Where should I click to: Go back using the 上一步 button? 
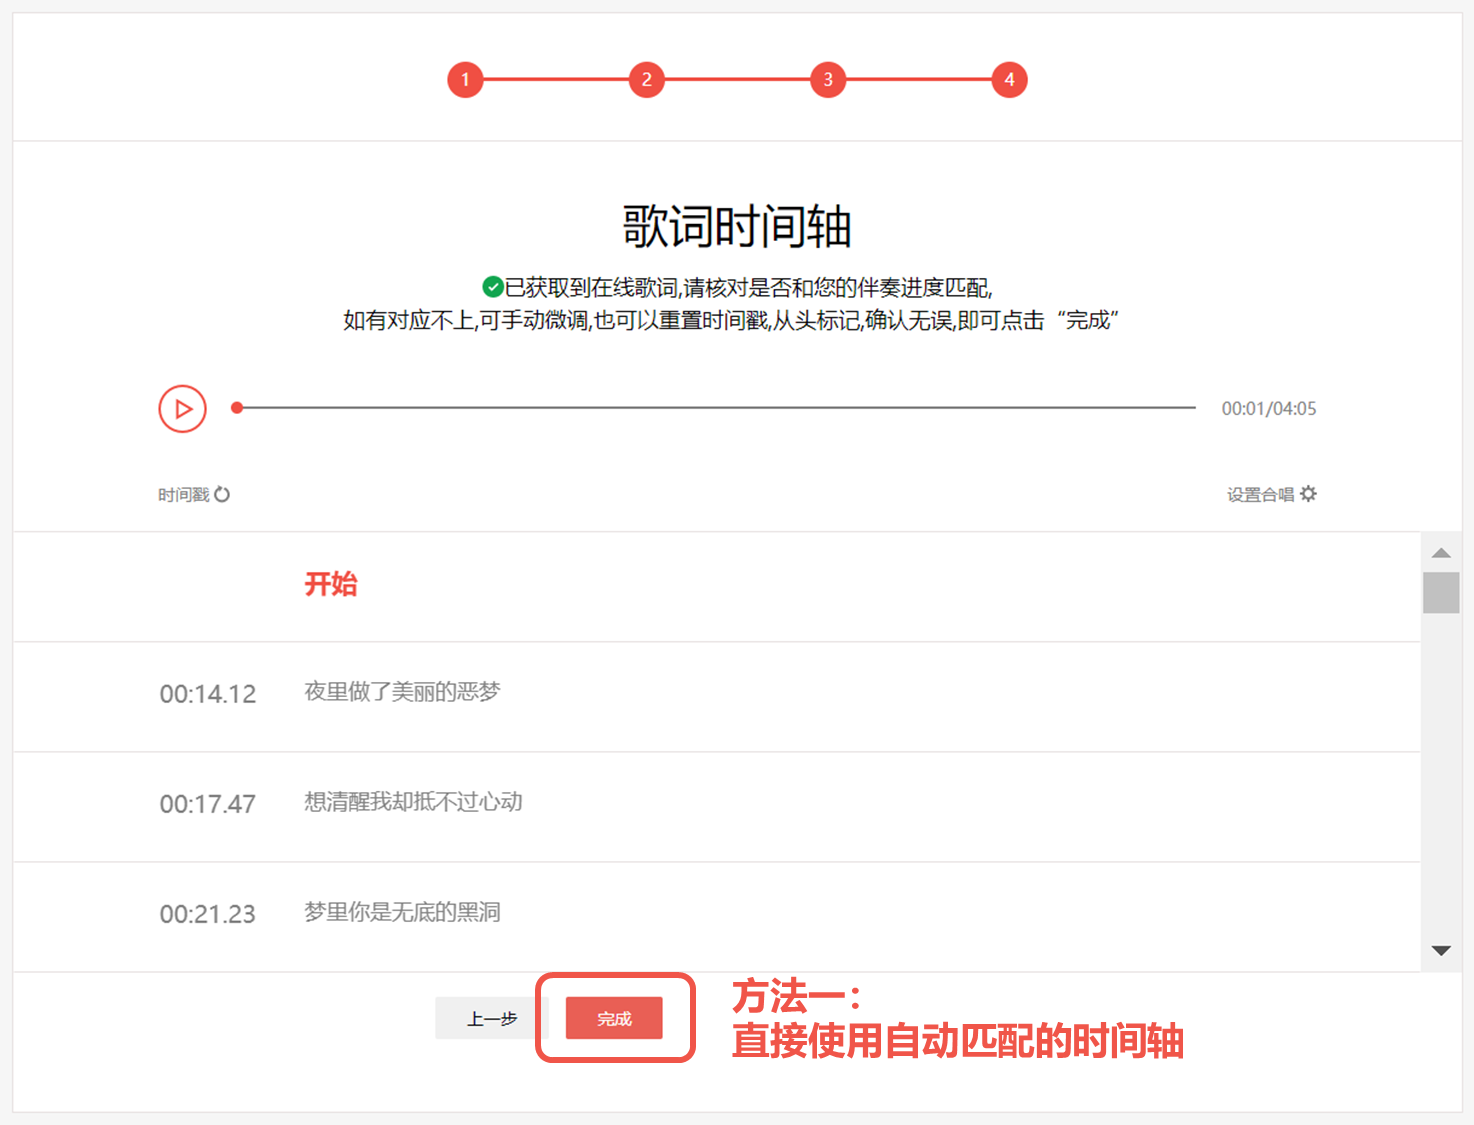(x=494, y=1018)
